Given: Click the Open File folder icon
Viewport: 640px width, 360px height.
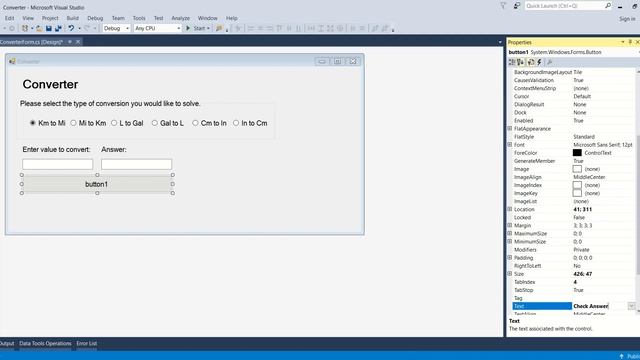Looking at the screenshot, I should click(x=39, y=28).
